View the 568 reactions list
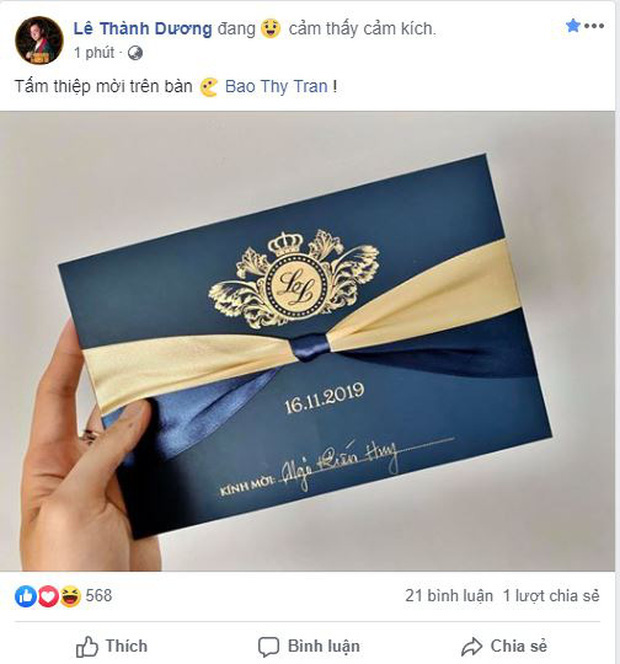The image size is (620, 664). (99, 596)
